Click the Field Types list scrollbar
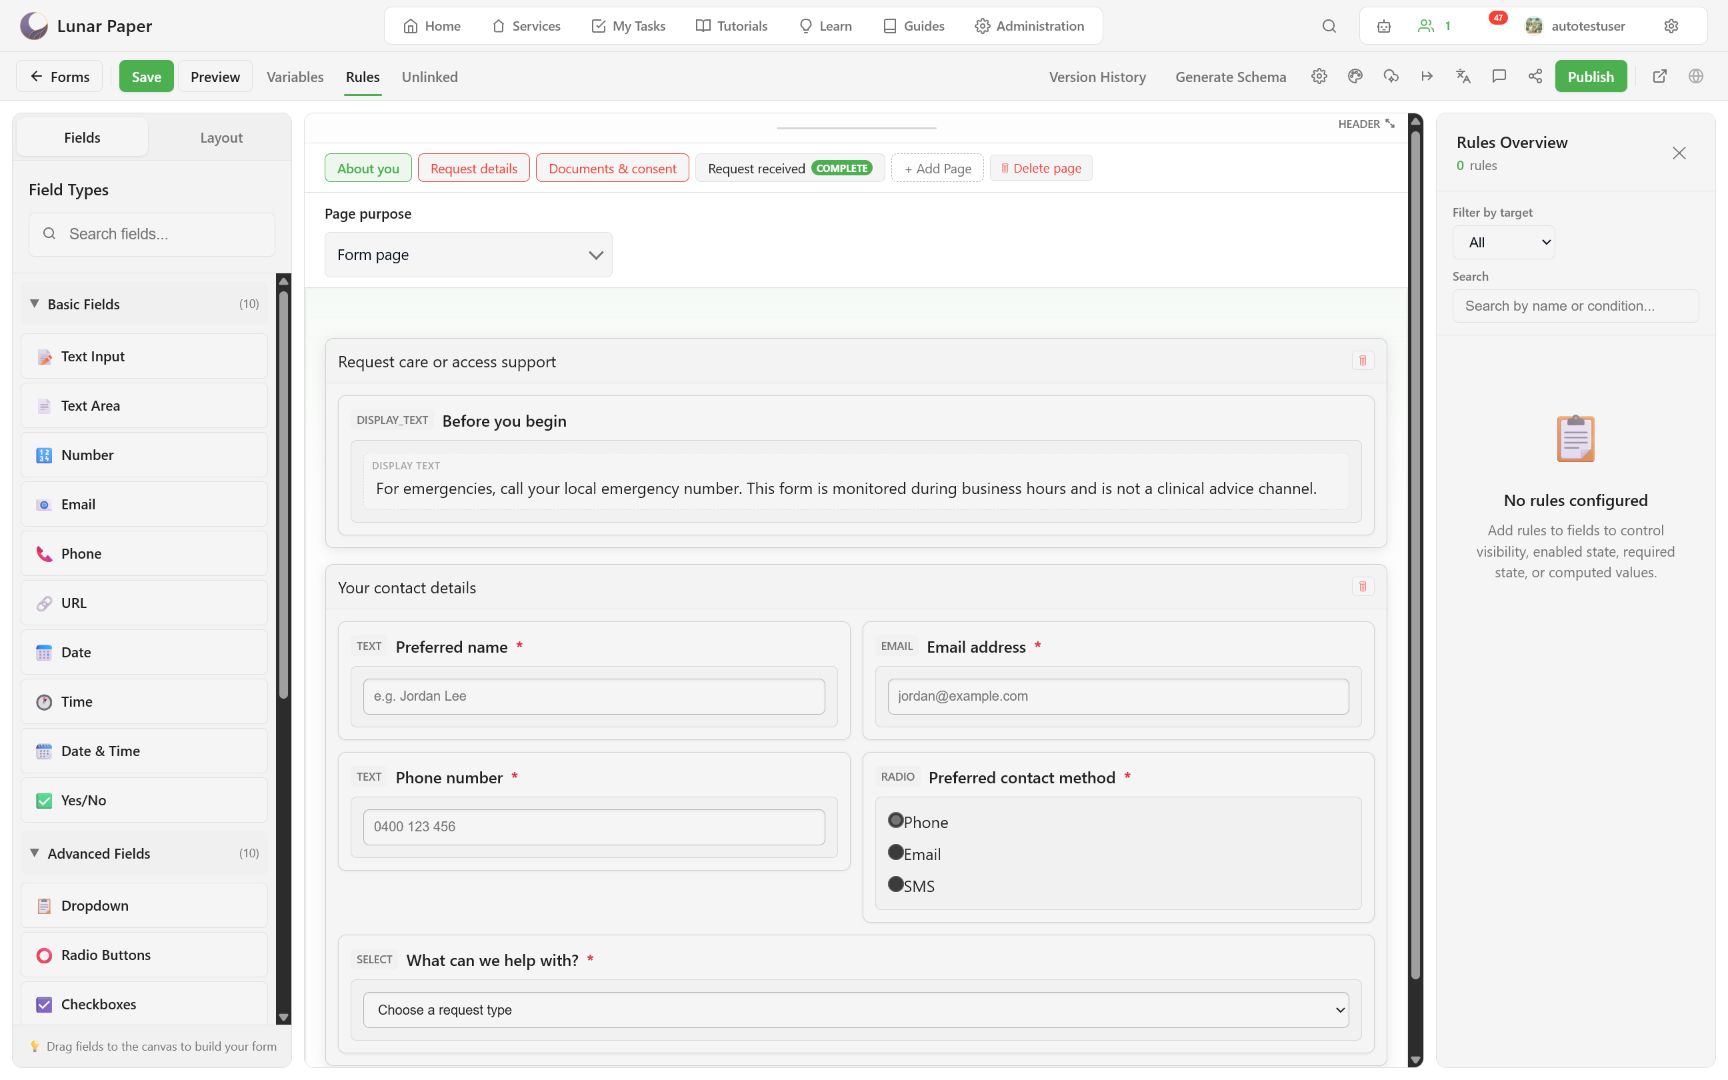The image size is (1728, 1080). pyautogui.click(x=284, y=494)
